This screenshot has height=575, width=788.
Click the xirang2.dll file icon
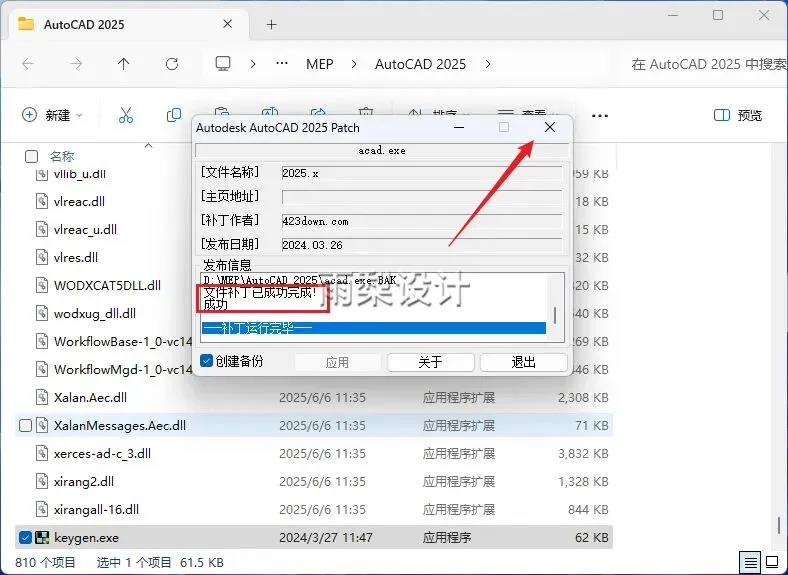point(42,482)
